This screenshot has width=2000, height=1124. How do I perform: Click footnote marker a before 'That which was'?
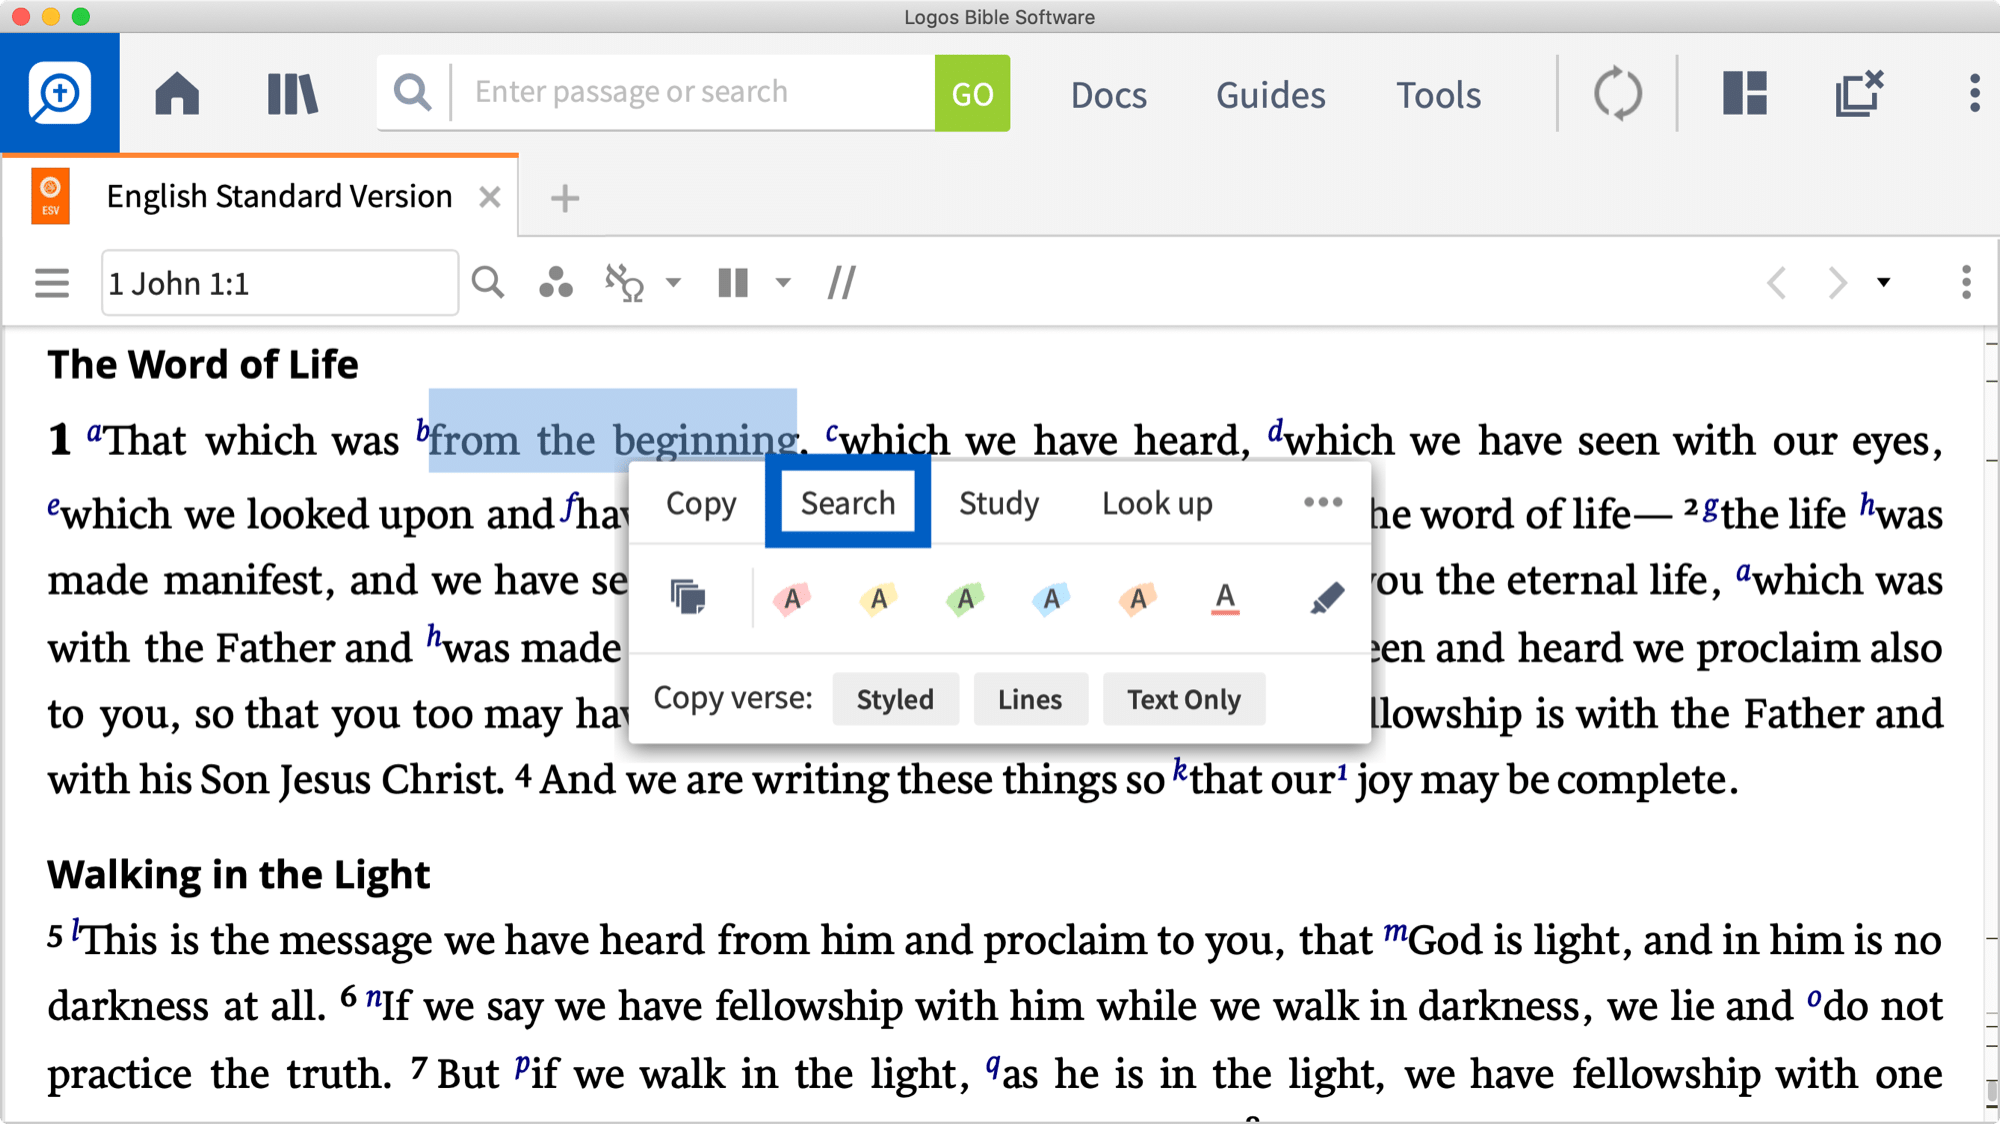pyautogui.click(x=94, y=432)
